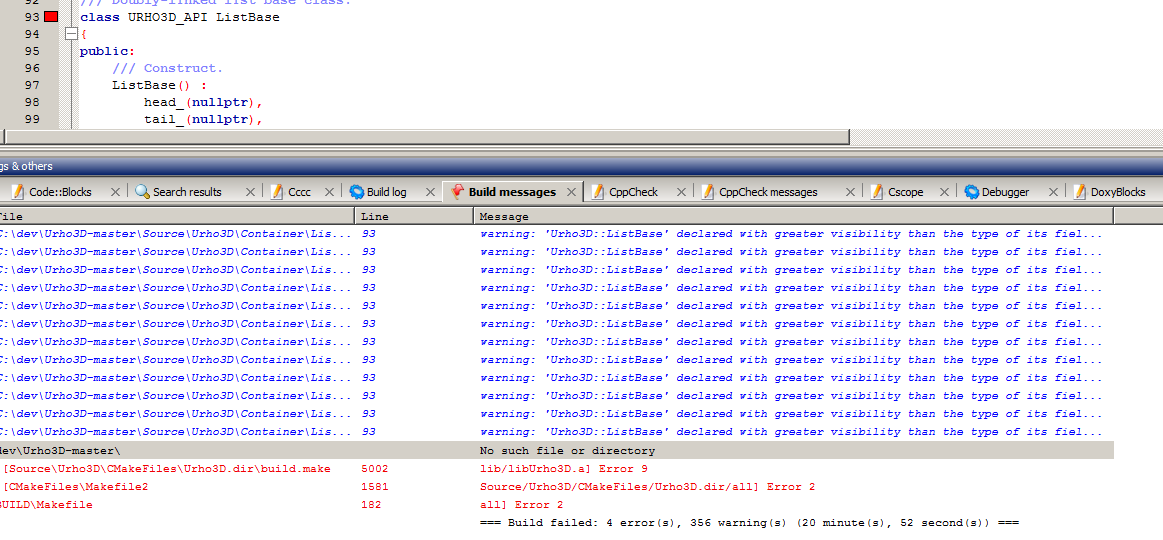Close the Build messages tab

pyautogui.click(x=571, y=192)
